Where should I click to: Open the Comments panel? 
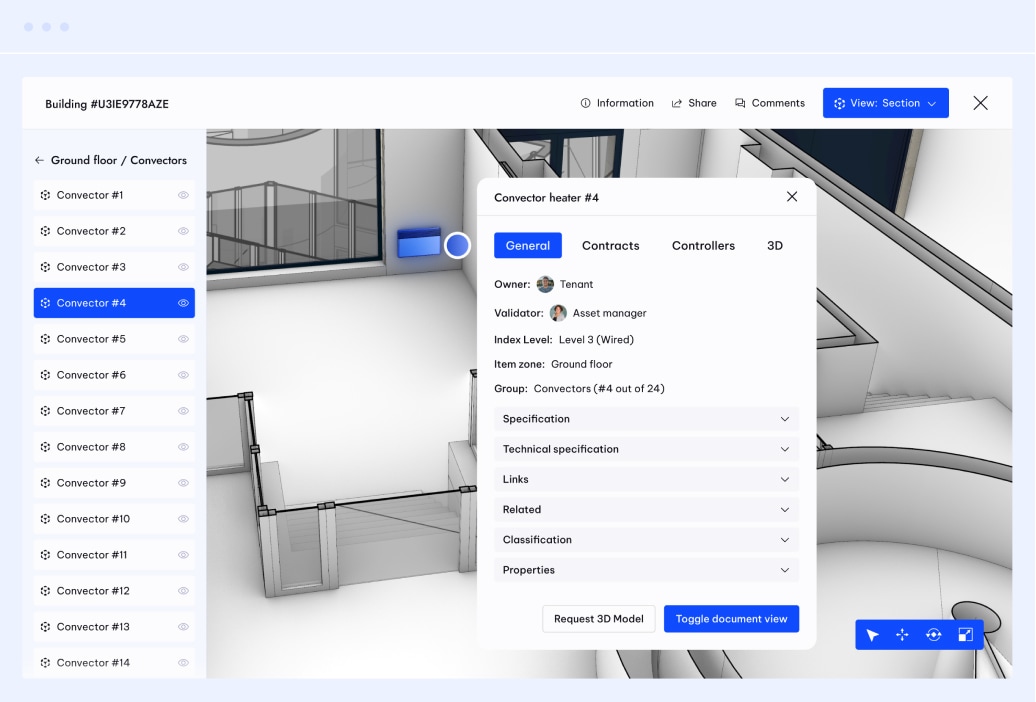(770, 103)
